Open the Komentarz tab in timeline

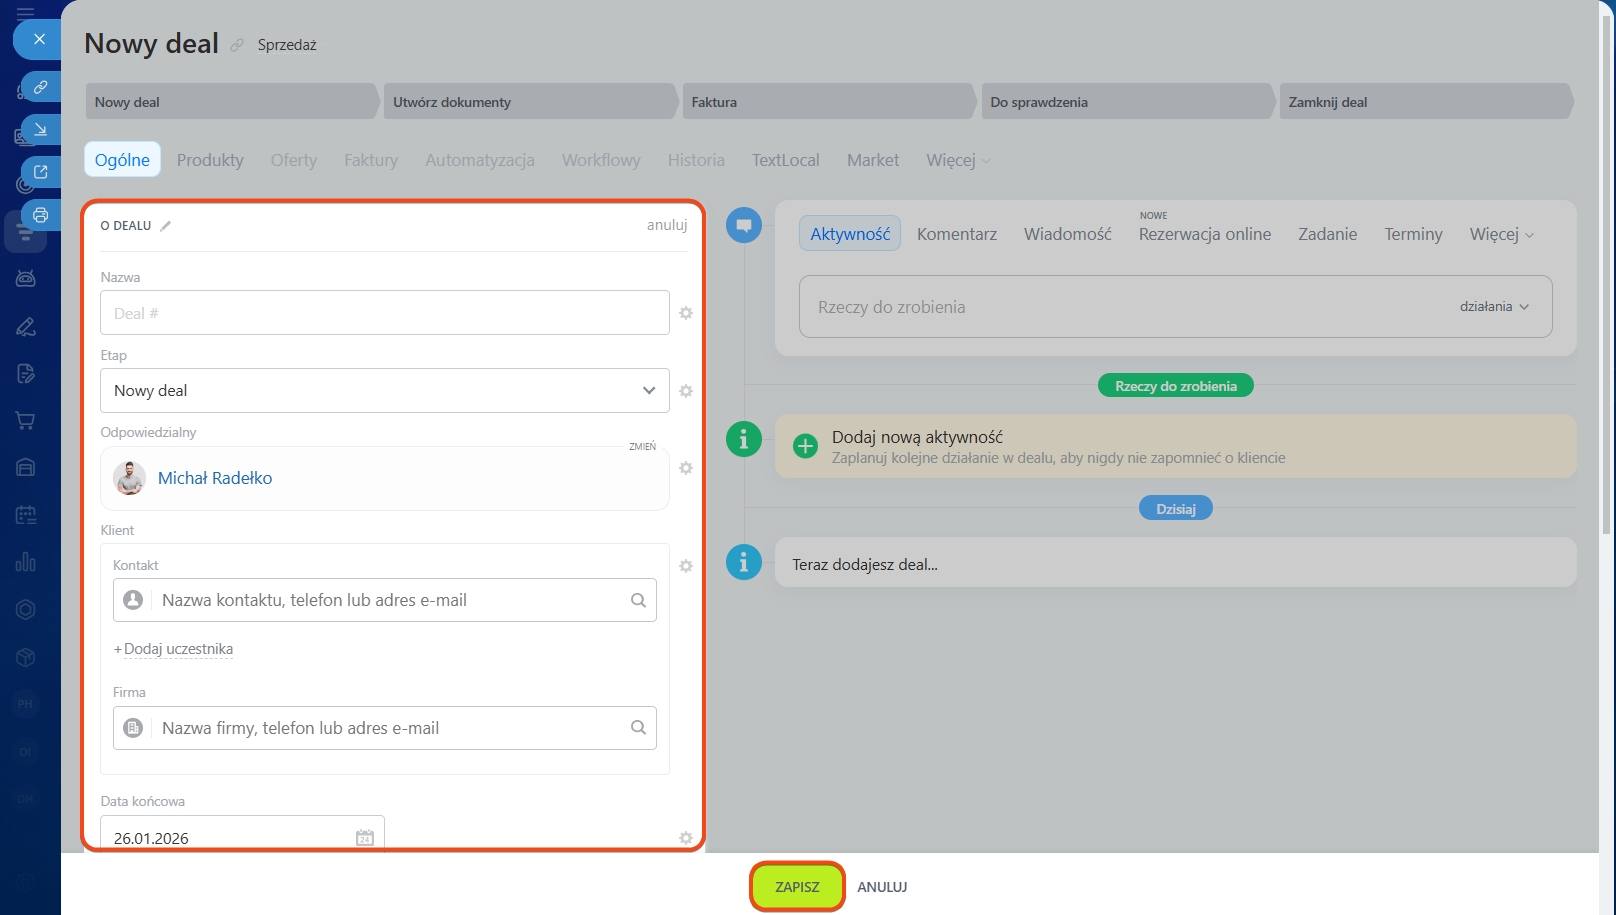tap(956, 234)
